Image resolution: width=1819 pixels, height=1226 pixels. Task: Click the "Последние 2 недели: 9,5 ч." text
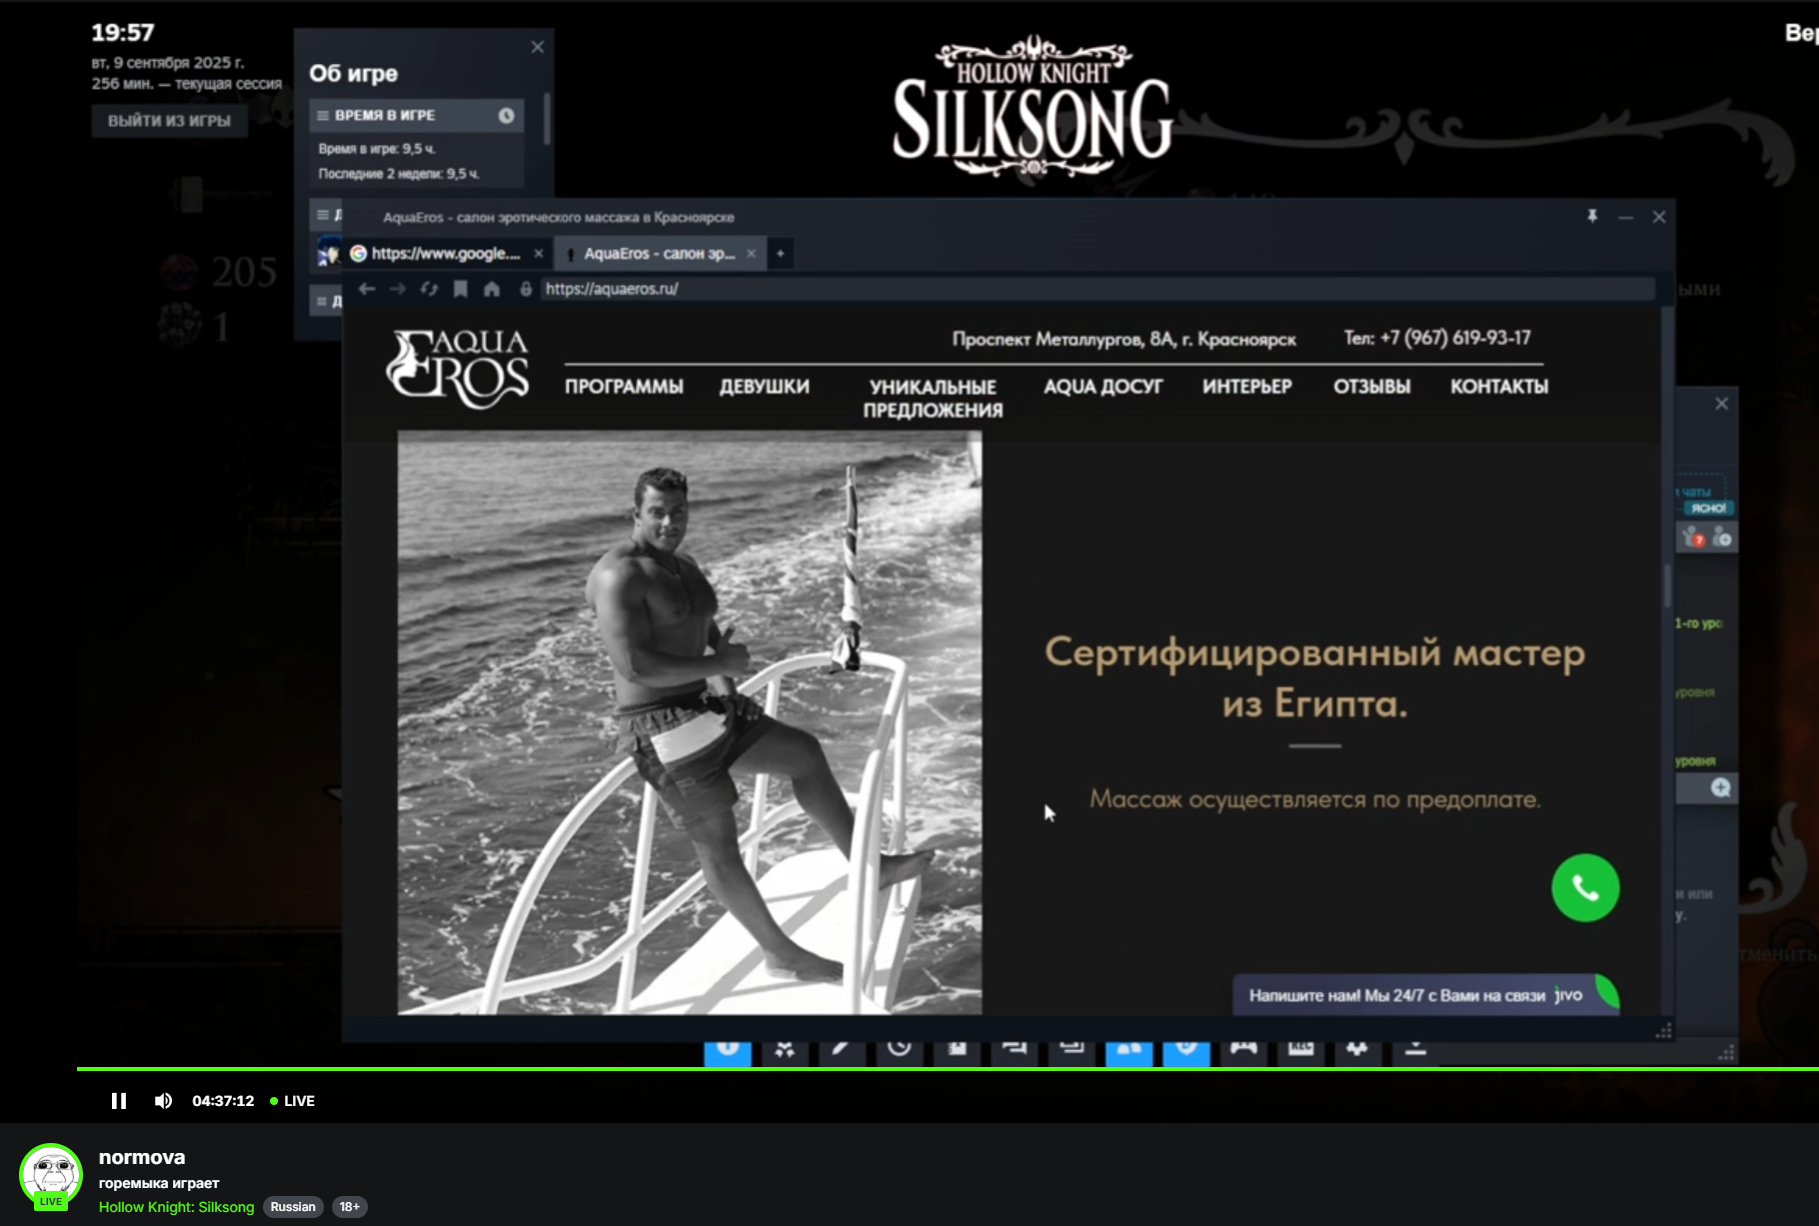399,174
